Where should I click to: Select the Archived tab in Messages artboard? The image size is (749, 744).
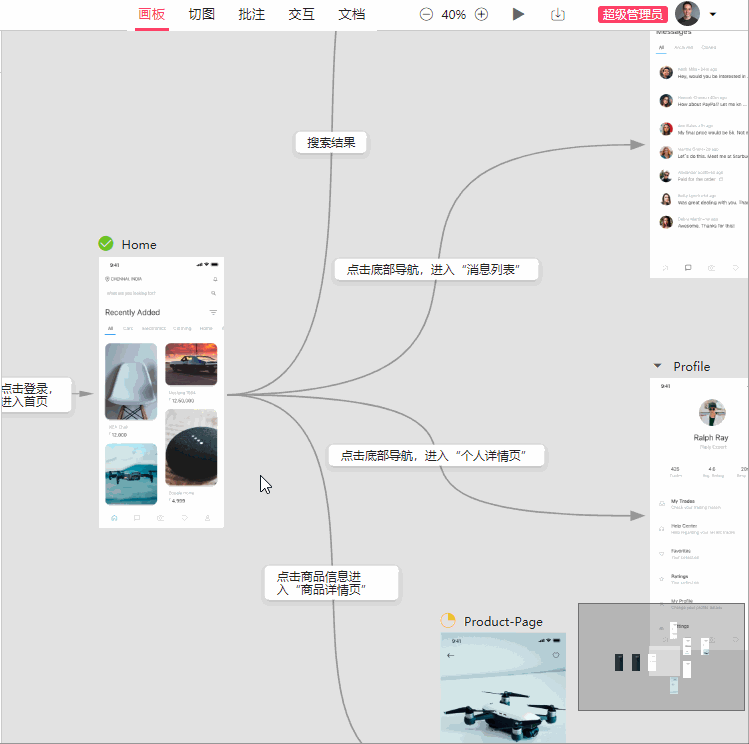[x=683, y=47]
